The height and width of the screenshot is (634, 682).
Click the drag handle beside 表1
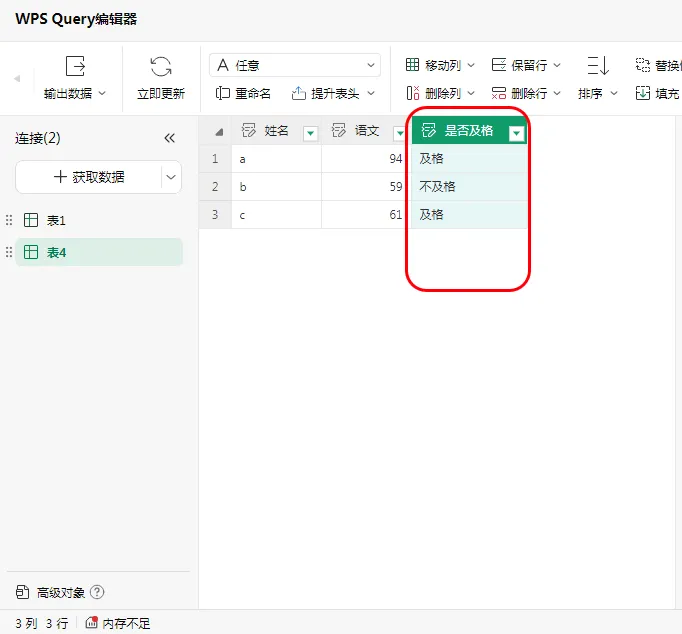pos(9,220)
